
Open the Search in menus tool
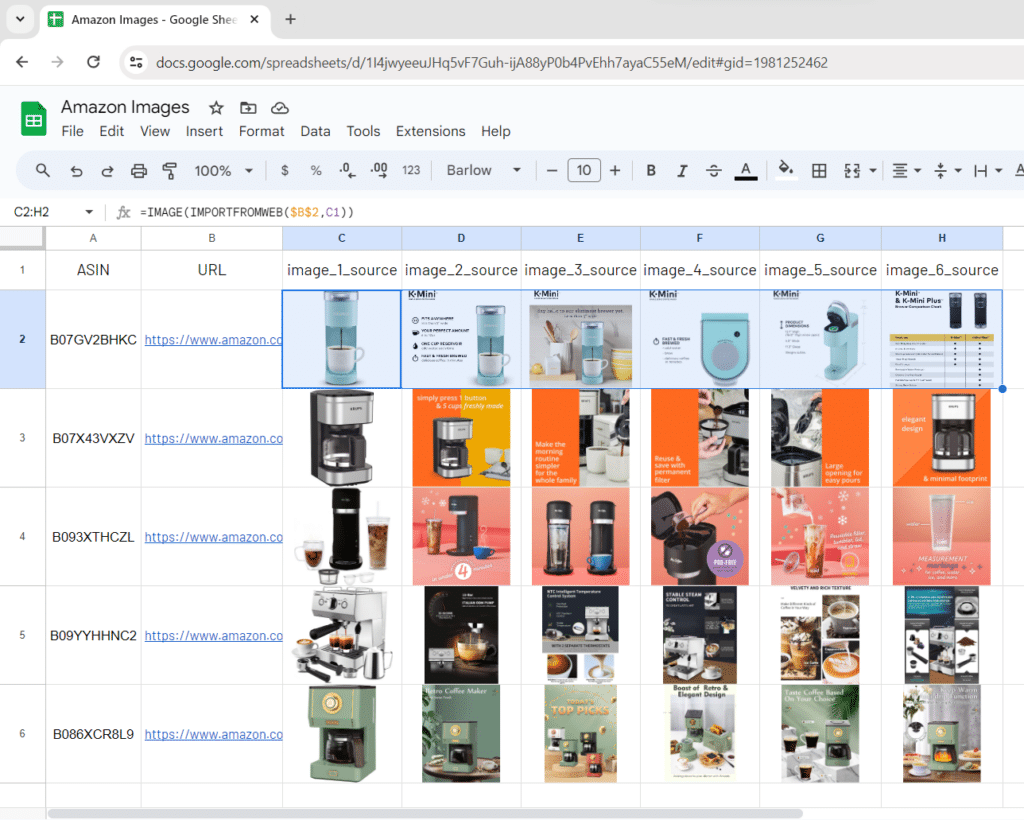[x=42, y=170]
